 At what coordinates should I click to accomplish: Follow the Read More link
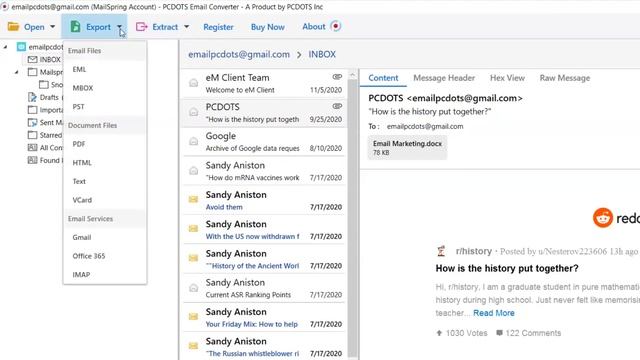click(494, 313)
